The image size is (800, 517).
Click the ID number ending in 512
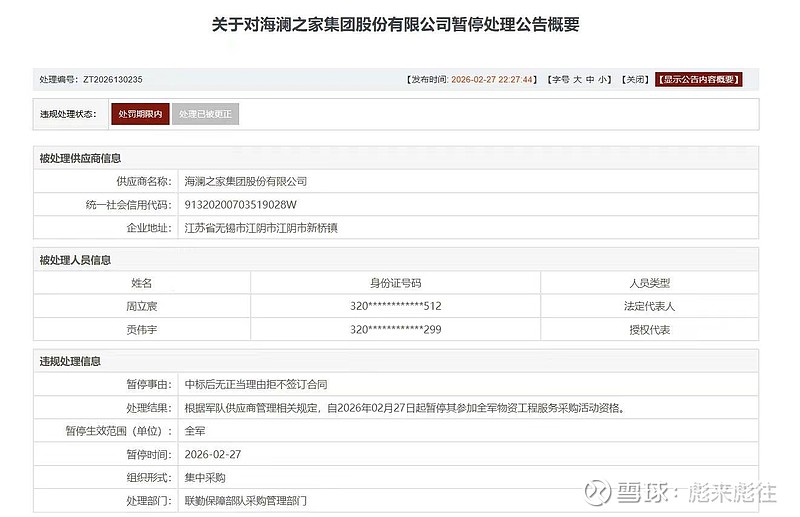click(x=395, y=306)
